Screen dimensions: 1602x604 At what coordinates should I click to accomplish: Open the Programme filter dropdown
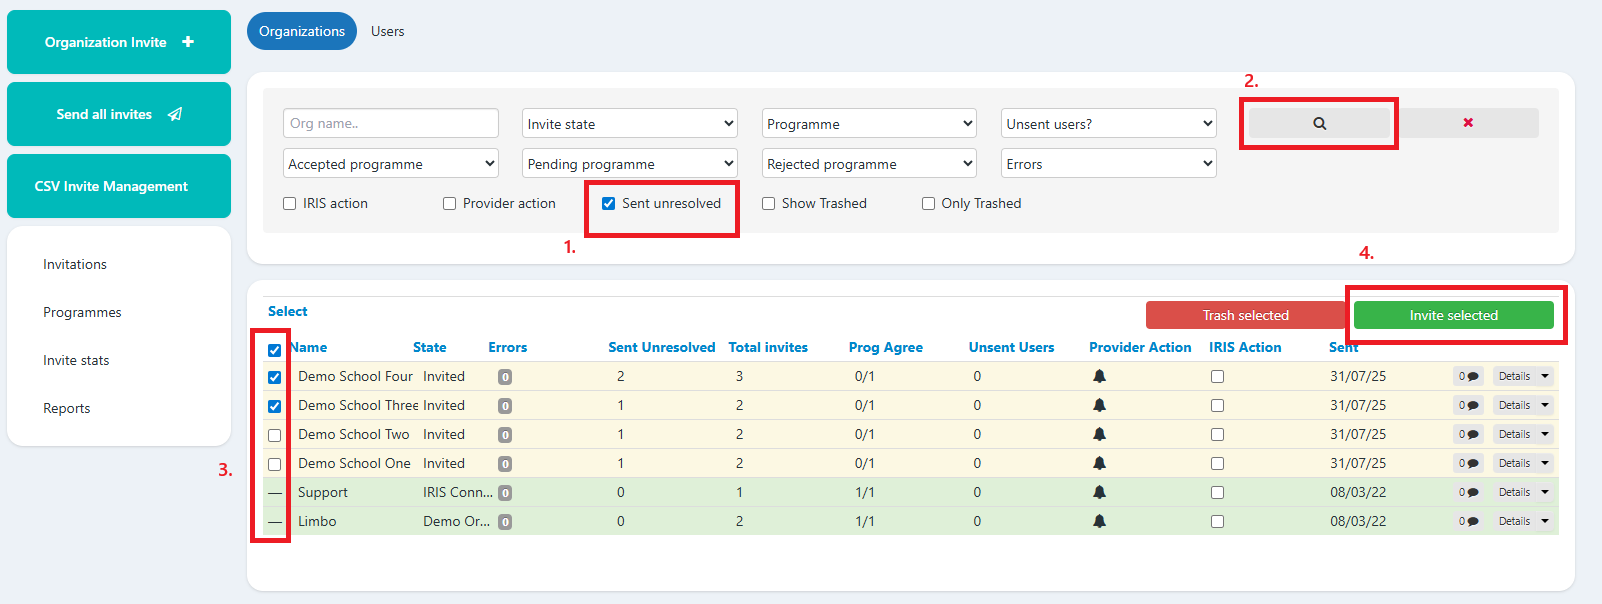pos(869,123)
